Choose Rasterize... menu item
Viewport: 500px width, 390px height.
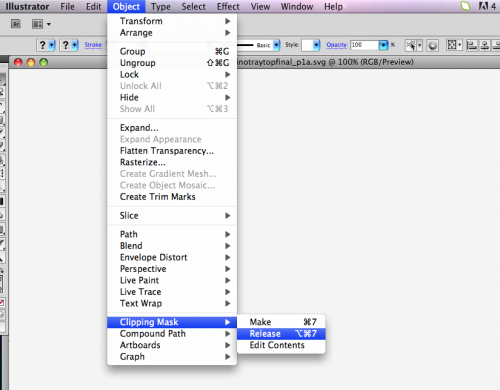172,162
